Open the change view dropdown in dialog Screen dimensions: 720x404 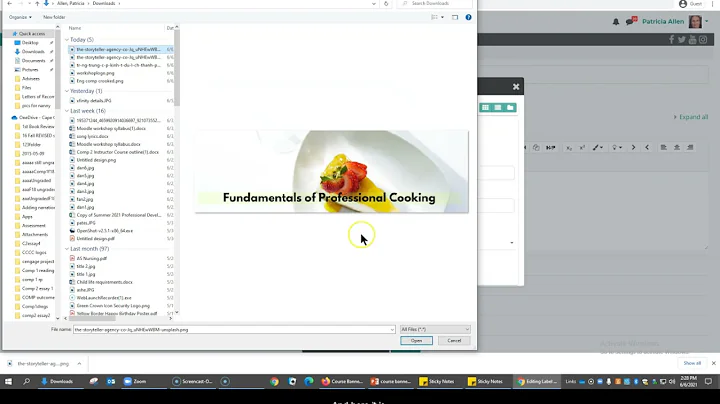pos(442,17)
